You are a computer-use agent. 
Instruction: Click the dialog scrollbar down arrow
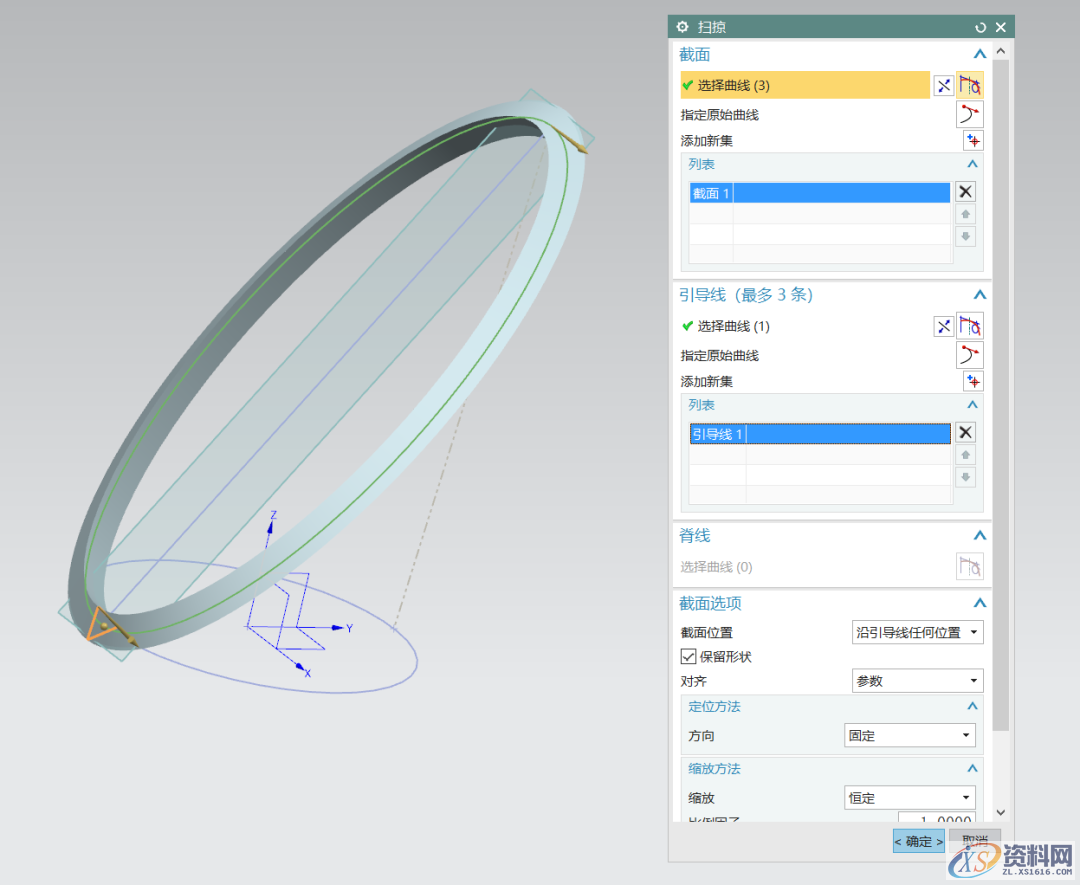1002,813
